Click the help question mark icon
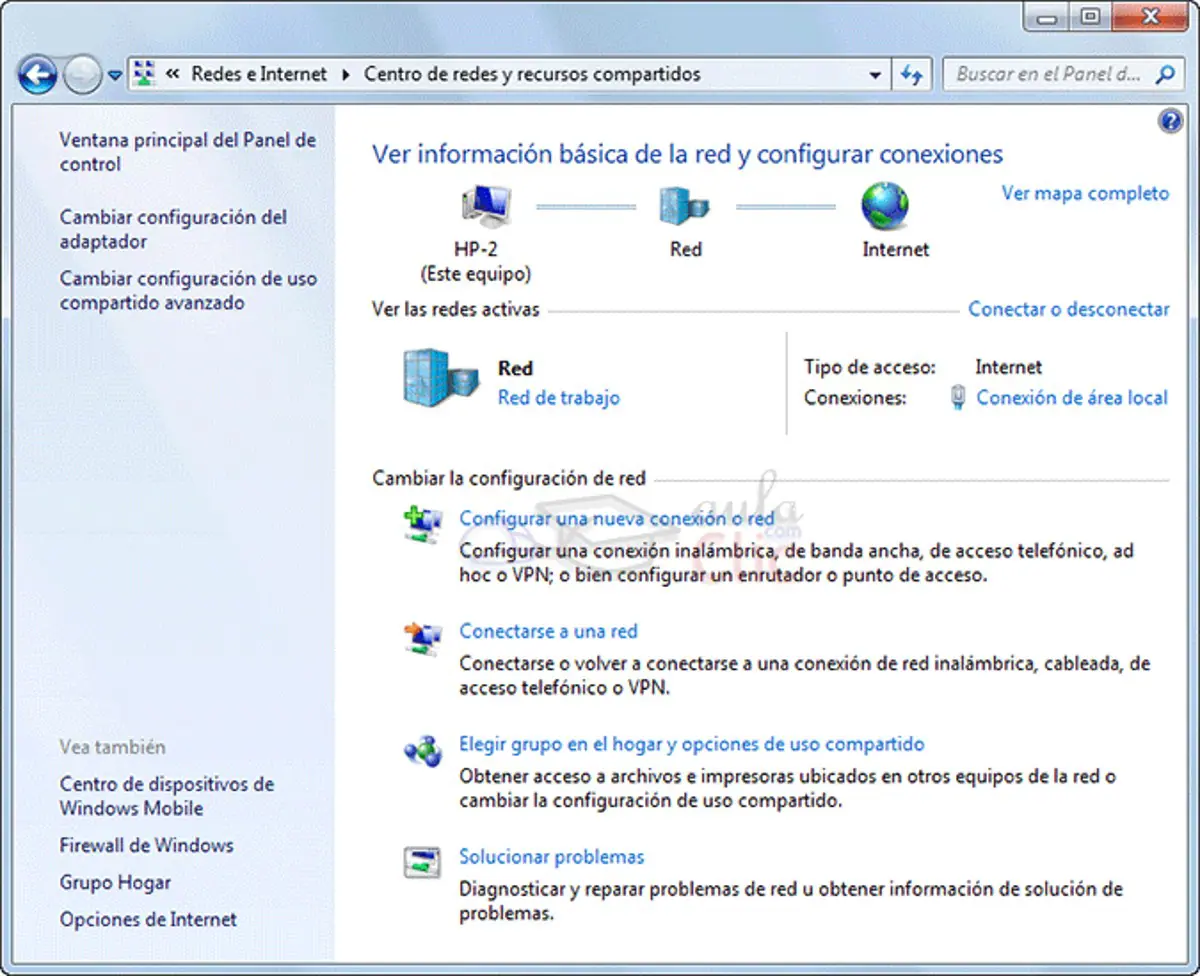This screenshot has width=1200, height=976. point(1169,122)
